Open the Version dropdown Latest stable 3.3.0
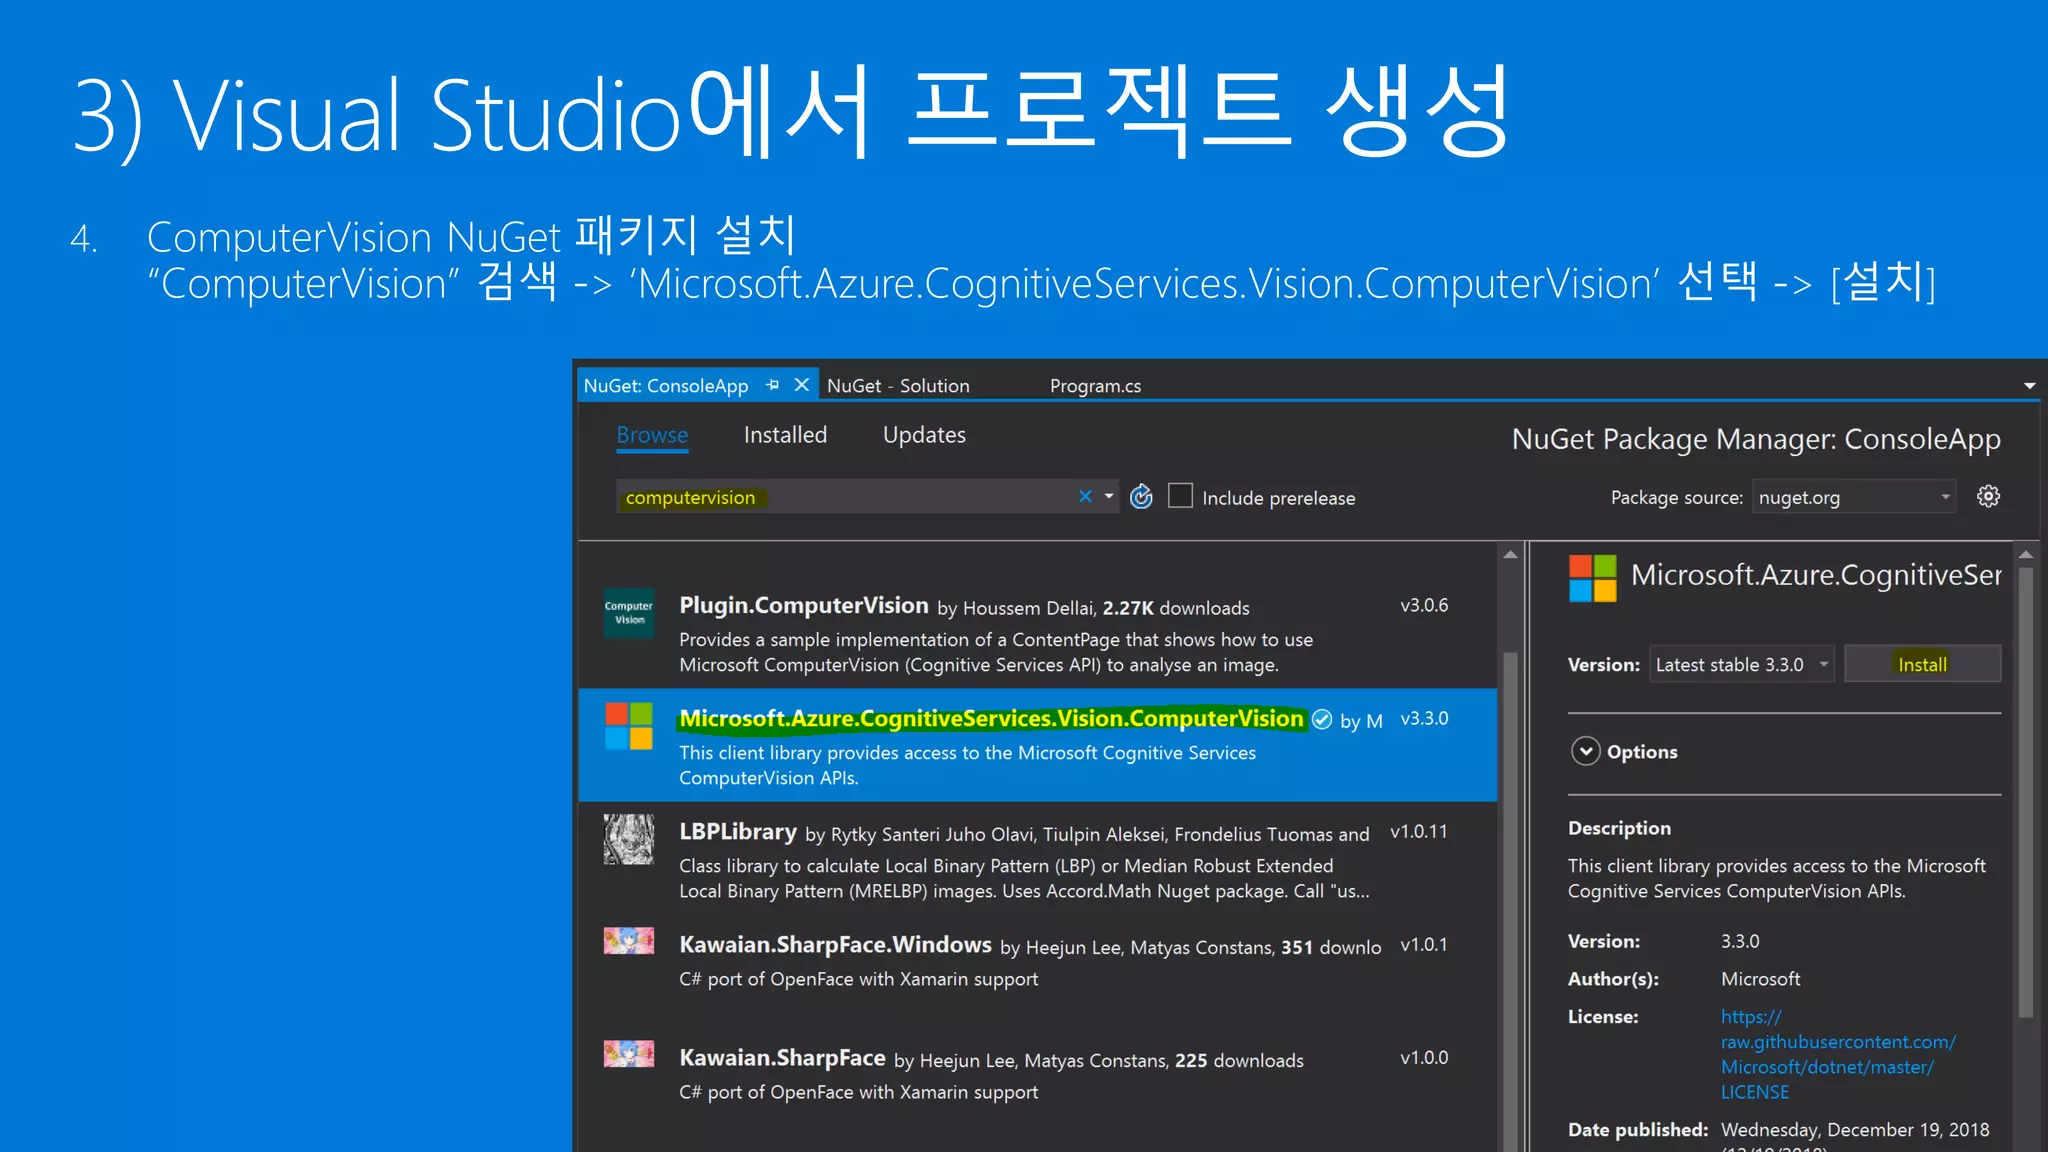The height and width of the screenshot is (1152, 2048). point(1741,665)
